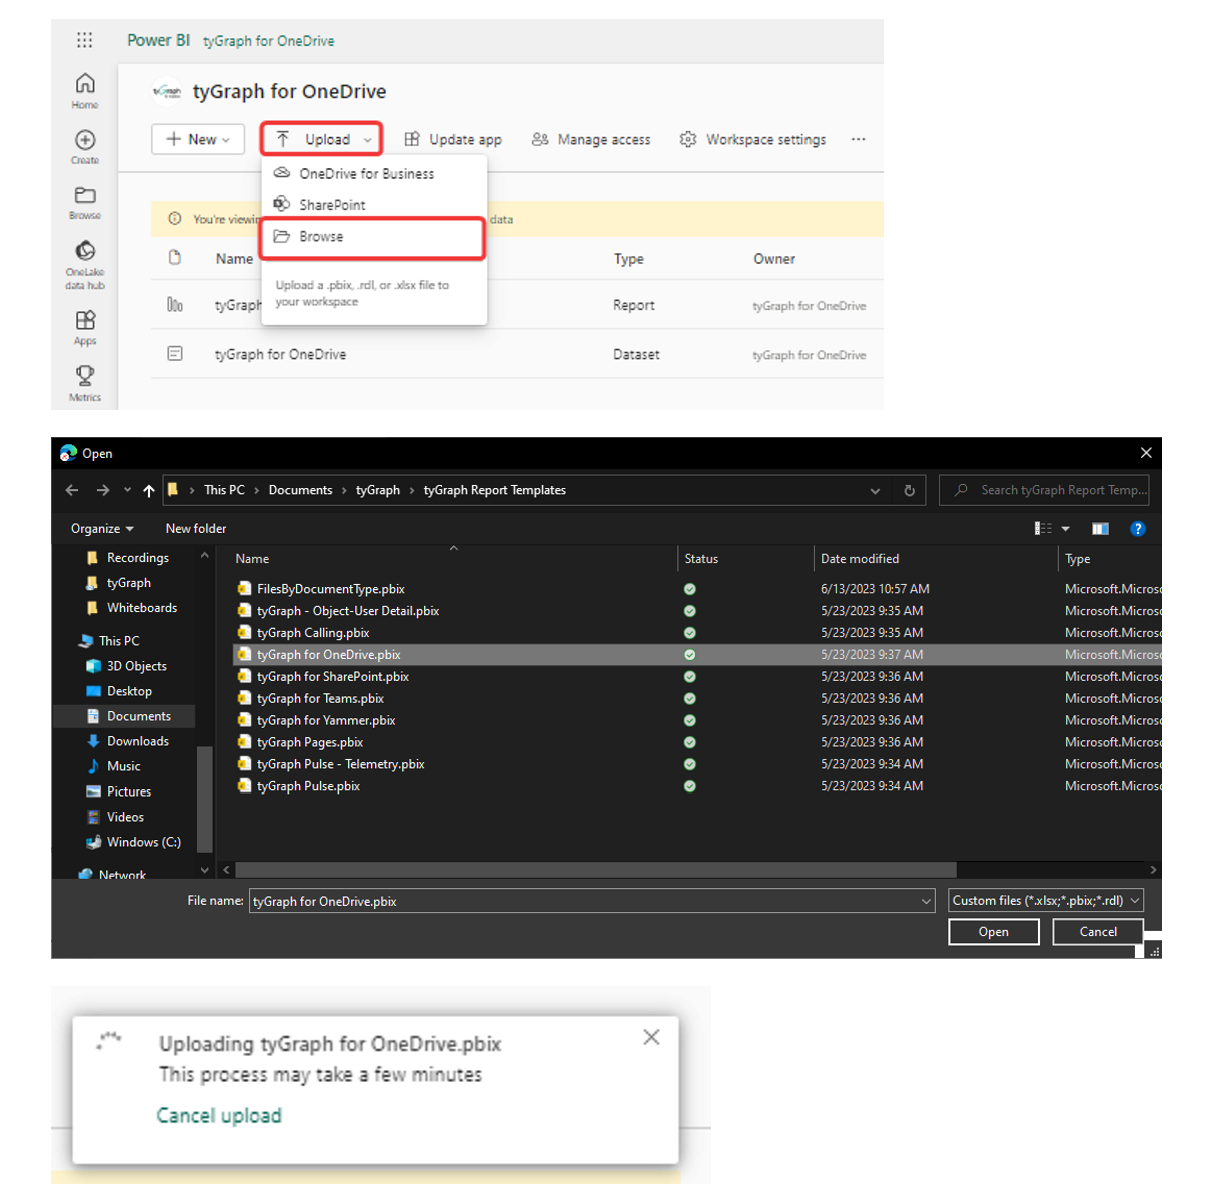This screenshot has height=1184, width=1205.
Task: Open Apps in Power BI sidebar
Action: [85, 327]
